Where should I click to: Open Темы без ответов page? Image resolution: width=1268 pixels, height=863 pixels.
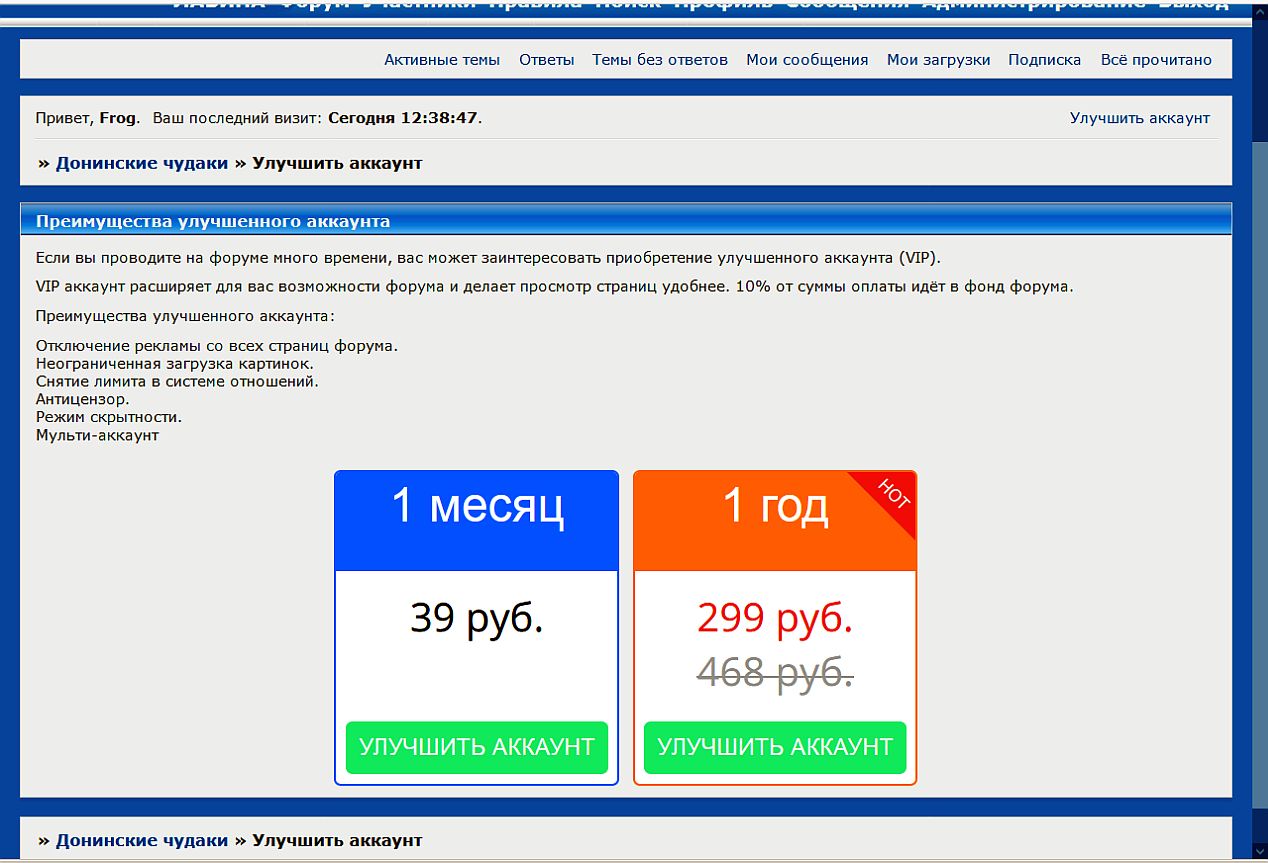659,60
